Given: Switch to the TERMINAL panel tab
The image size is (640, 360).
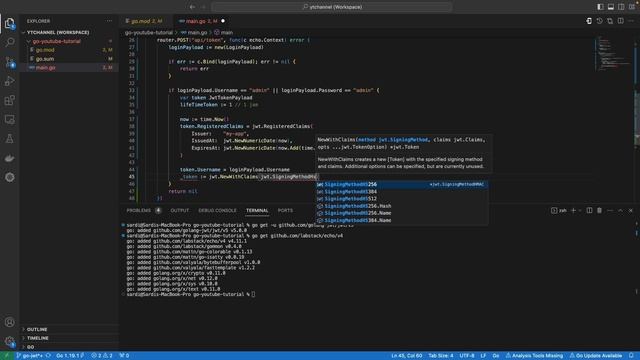Looking at the screenshot, I should [x=257, y=211].
